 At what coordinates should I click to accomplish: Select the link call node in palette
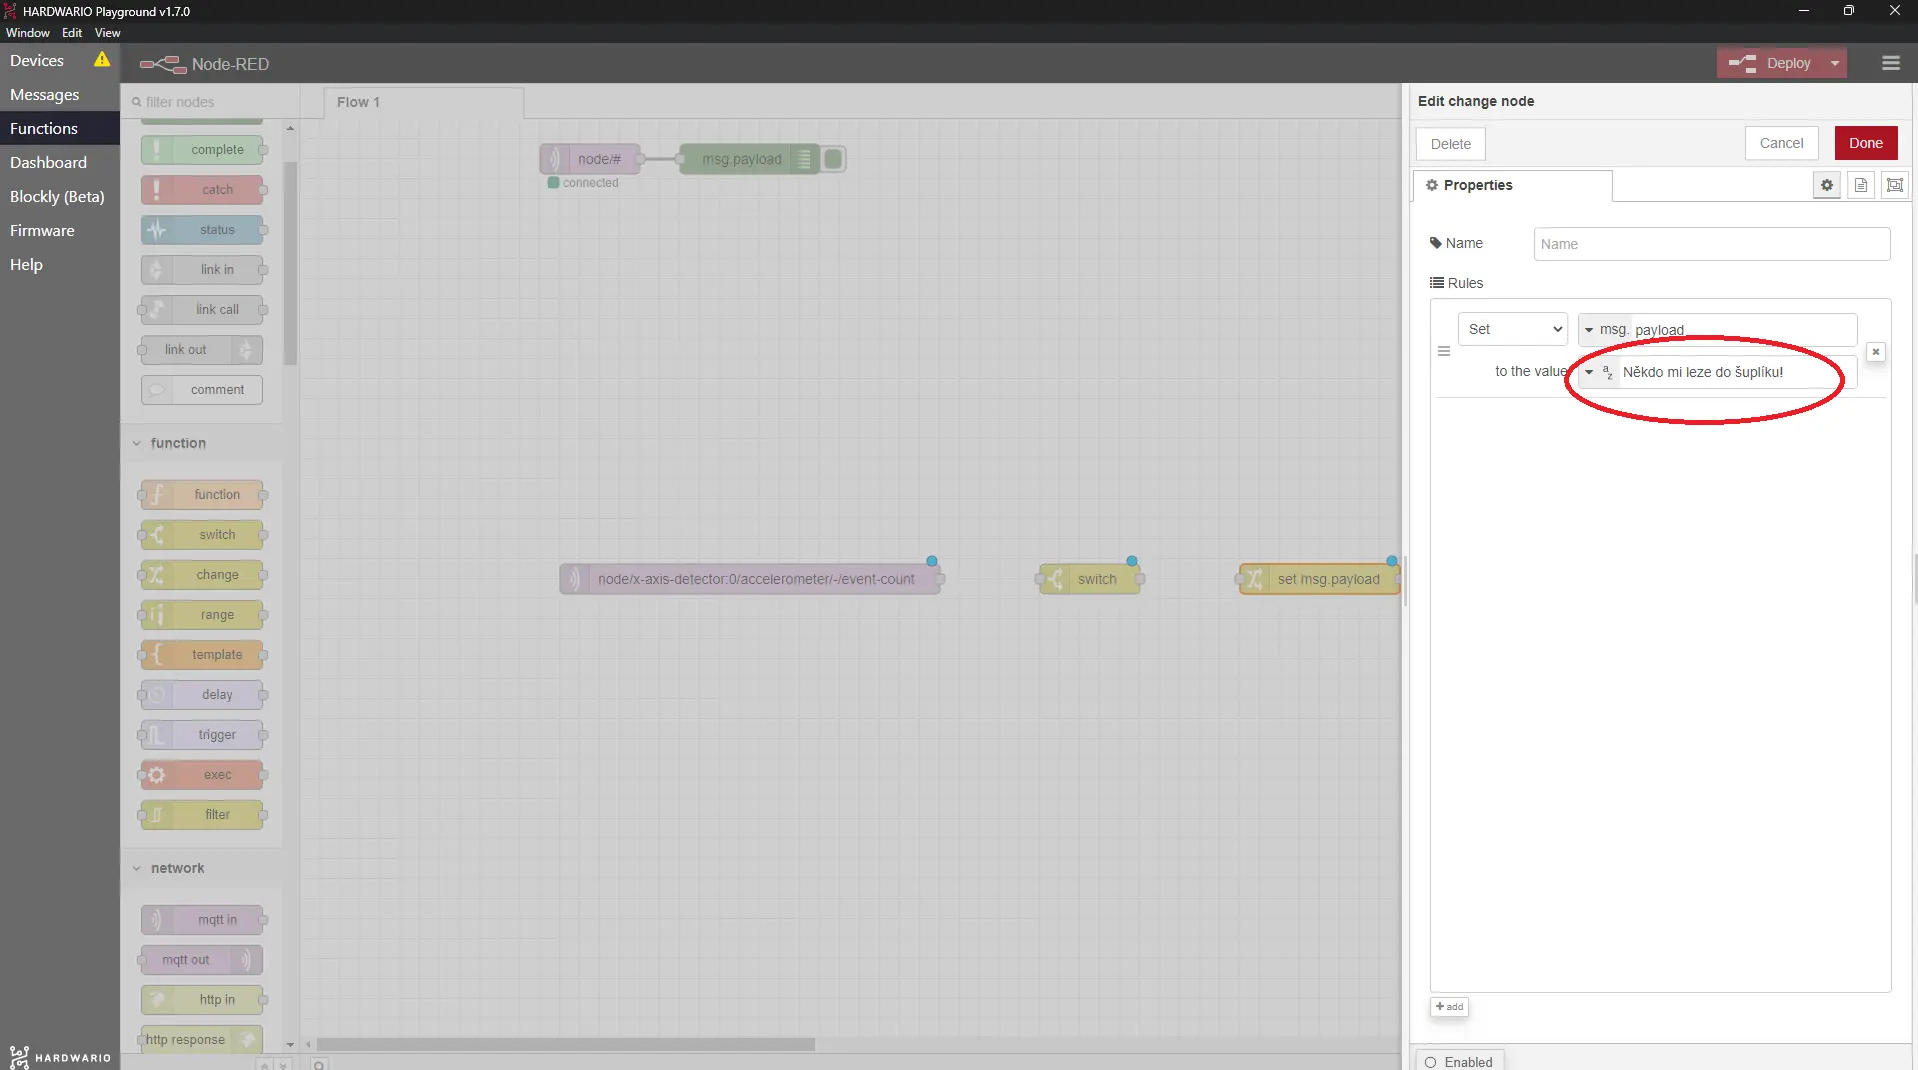tap(202, 310)
